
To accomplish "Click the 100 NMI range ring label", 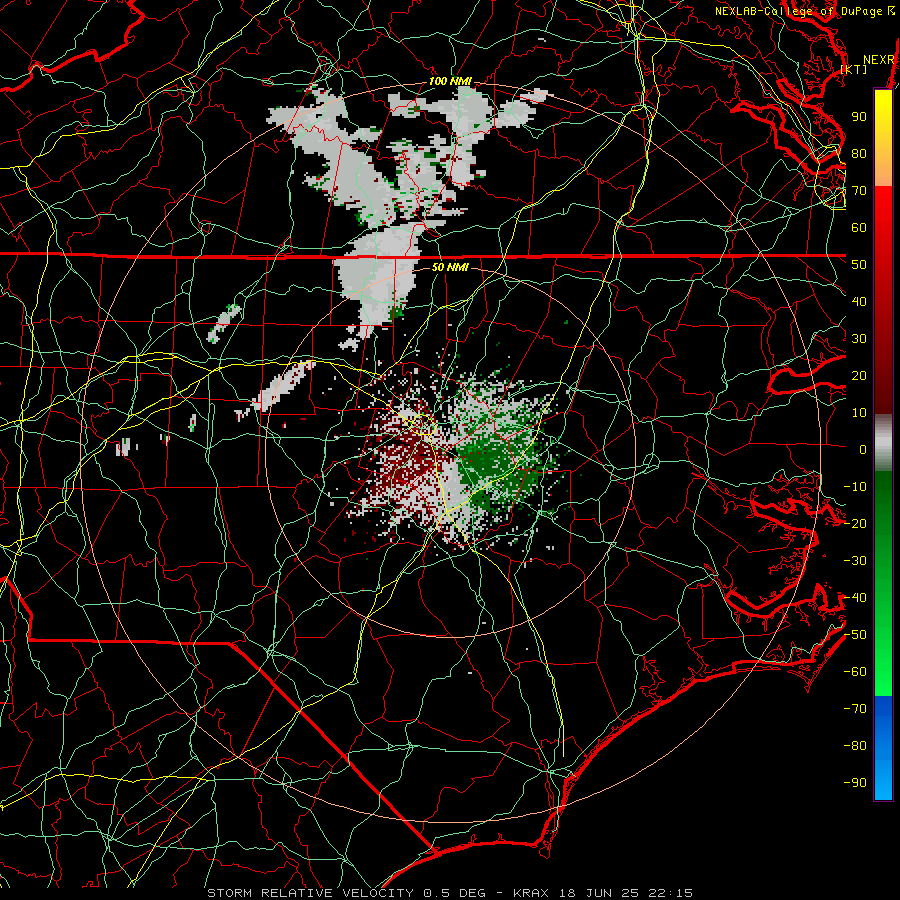I will point(449,82).
